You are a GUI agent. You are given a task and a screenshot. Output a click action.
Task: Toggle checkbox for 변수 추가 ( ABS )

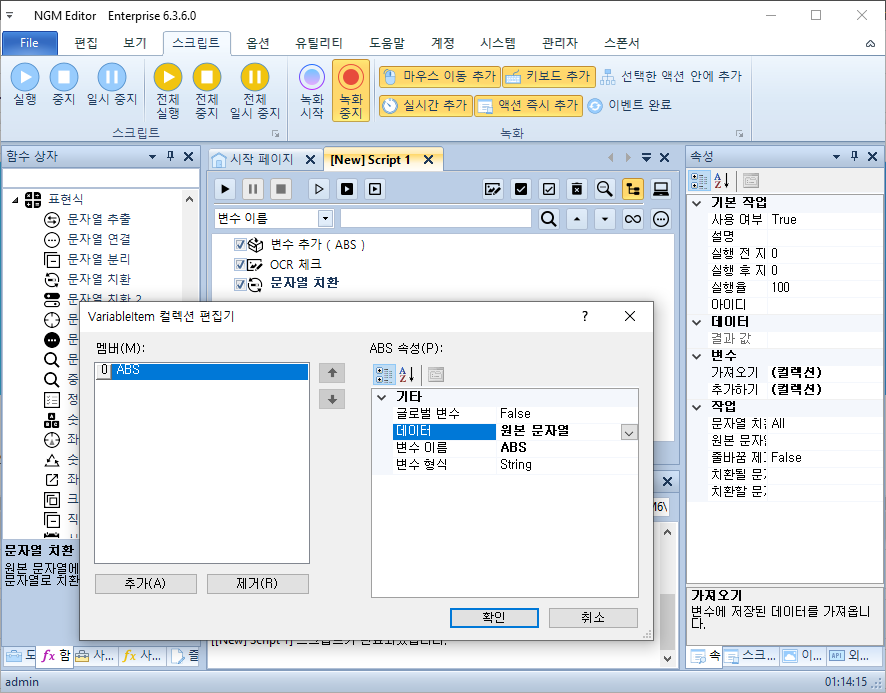click(x=240, y=245)
